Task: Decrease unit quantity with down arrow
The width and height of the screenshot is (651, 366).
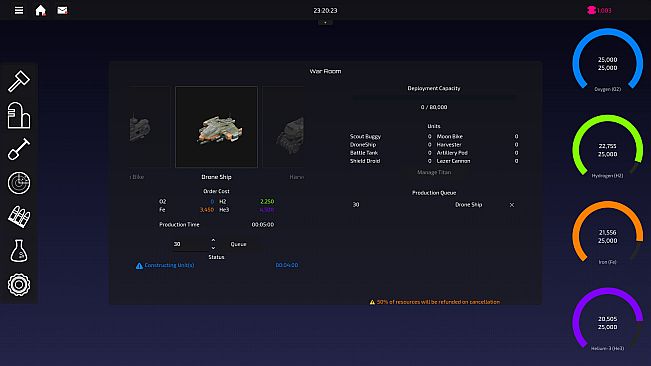Action: (213, 248)
